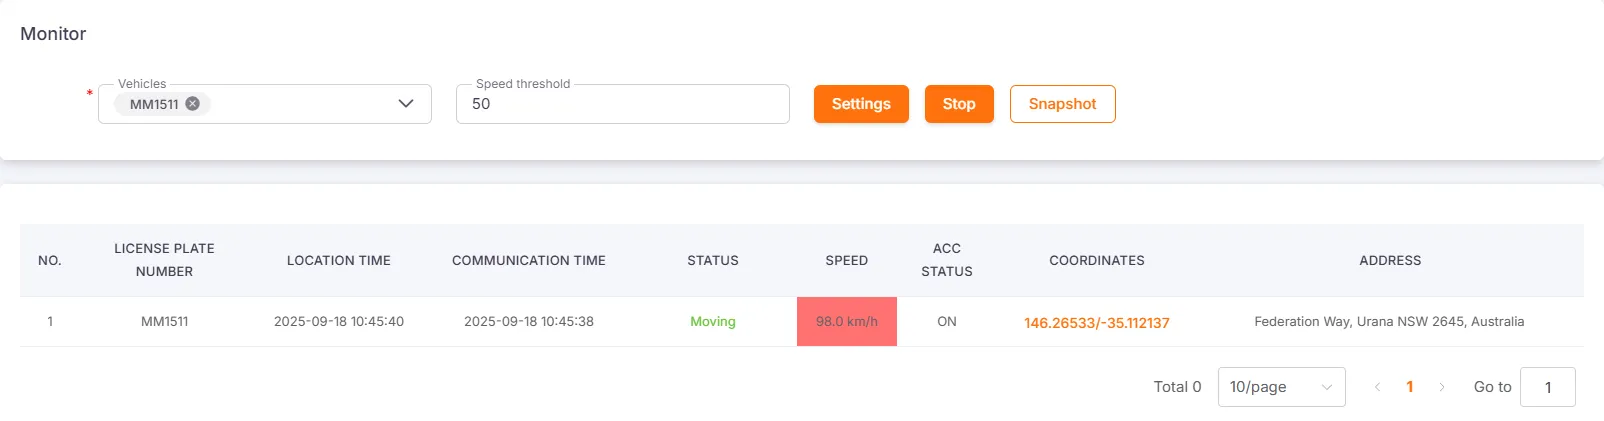The width and height of the screenshot is (1604, 421).
Task: Go to next page arrow
Action: (1441, 387)
